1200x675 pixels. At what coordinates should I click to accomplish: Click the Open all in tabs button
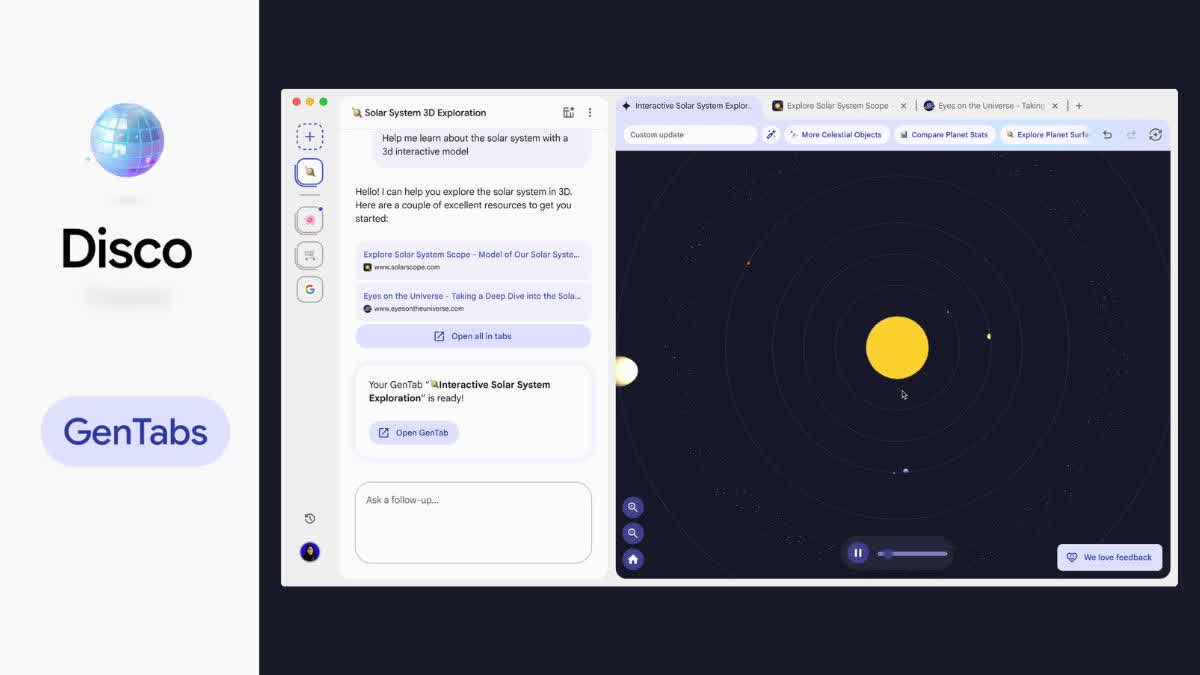473,336
